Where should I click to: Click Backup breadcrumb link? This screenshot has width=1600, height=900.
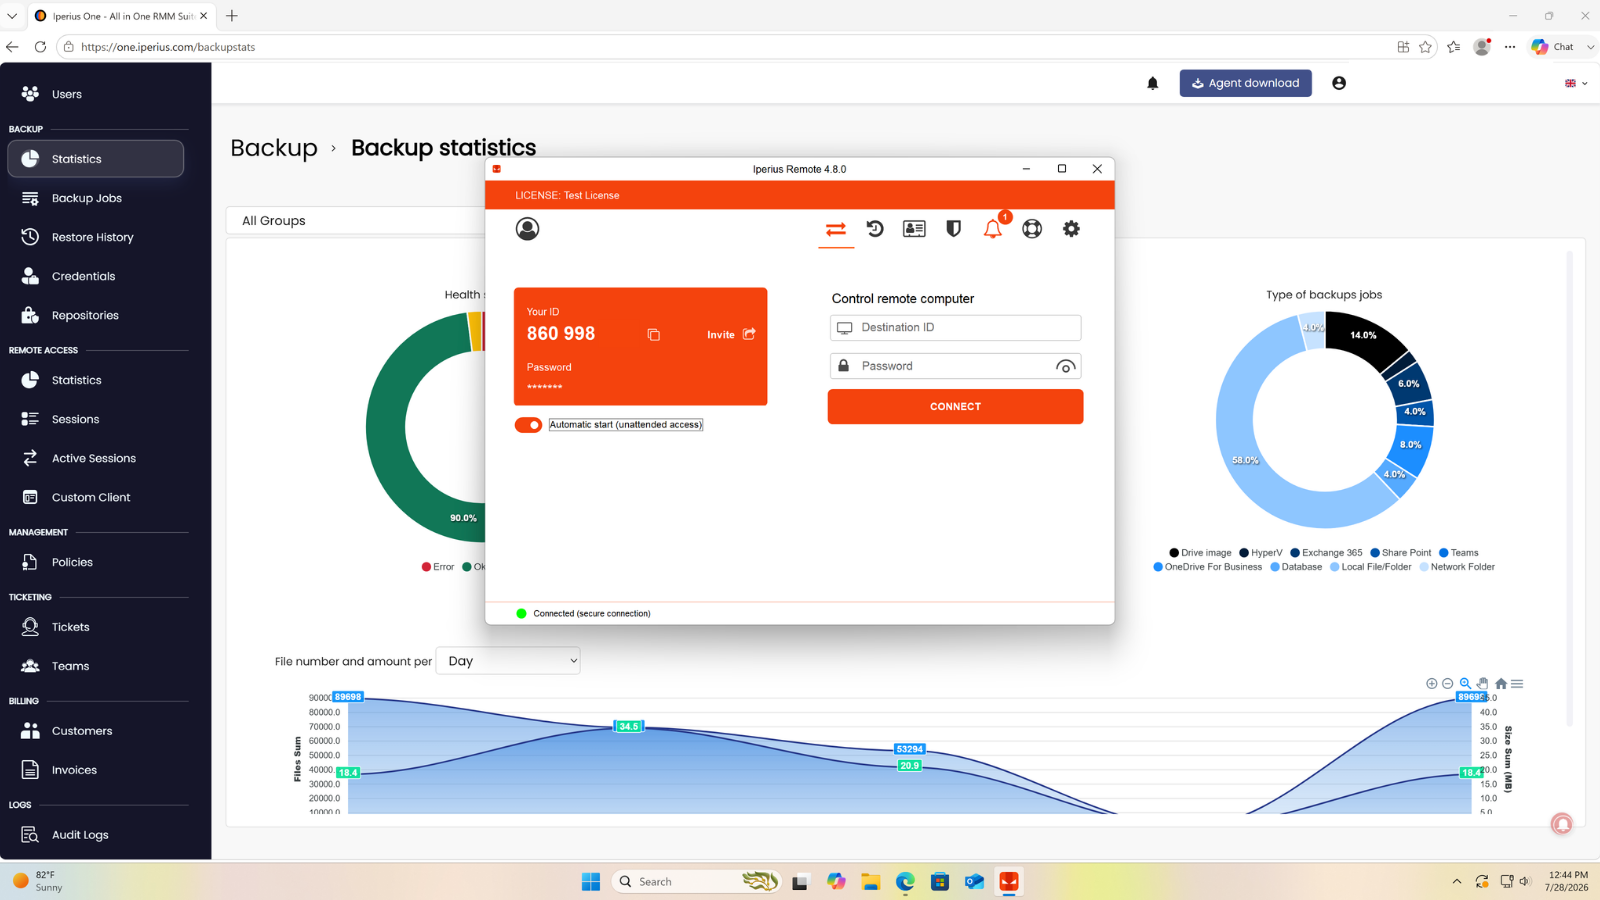click(x=274, y=148)
